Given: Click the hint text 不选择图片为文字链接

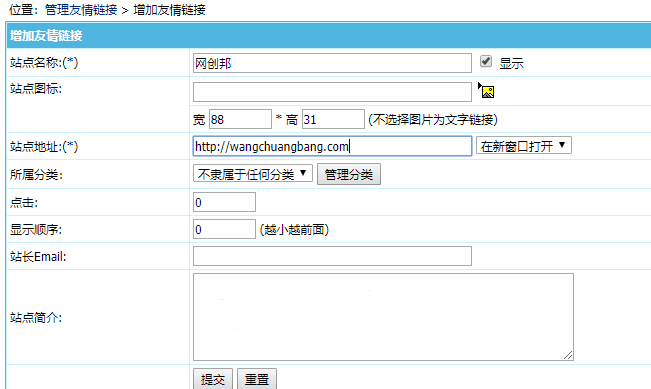Looking at the screenshot, I should click(433, 120).
